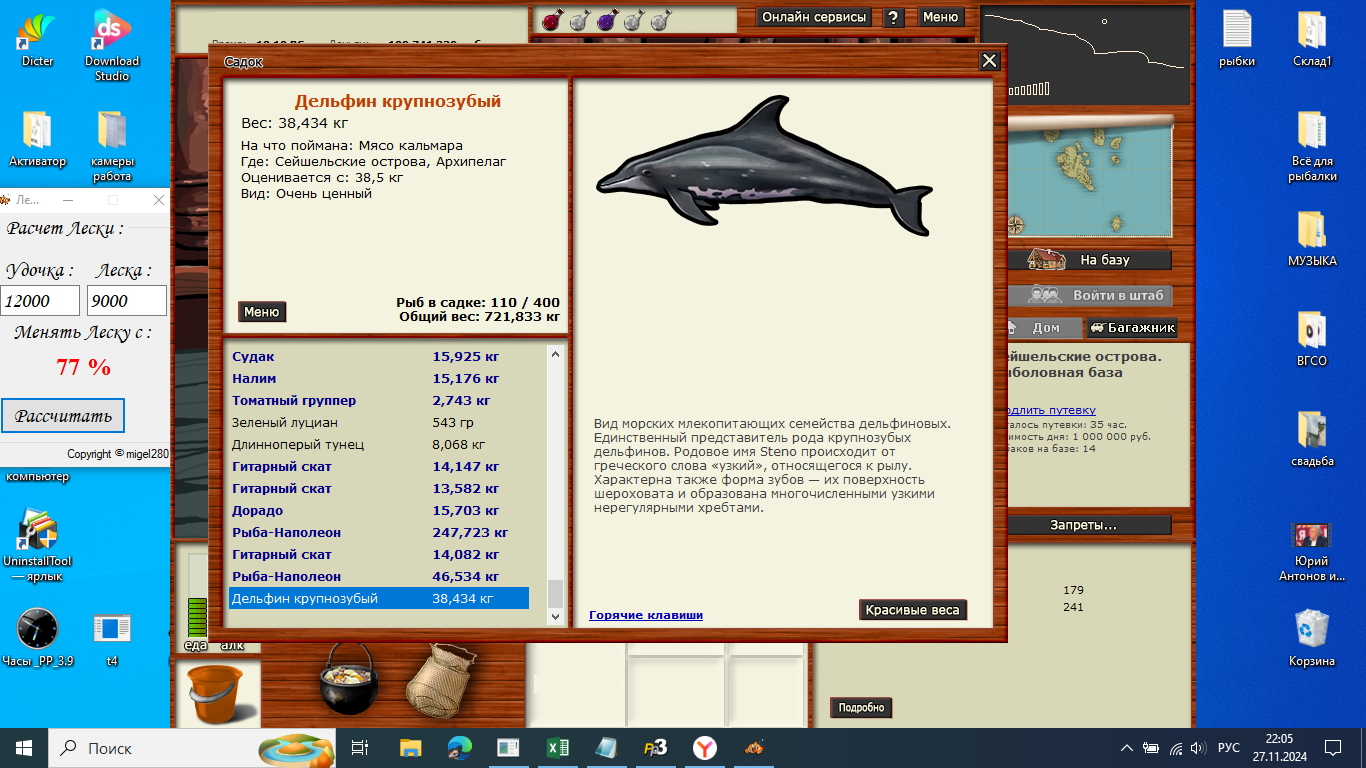Image resolution: width=1366 pixels, height=768 pixels.
Task: Open the Yandex browser taskbar icon
Action: tap(705, 747)
